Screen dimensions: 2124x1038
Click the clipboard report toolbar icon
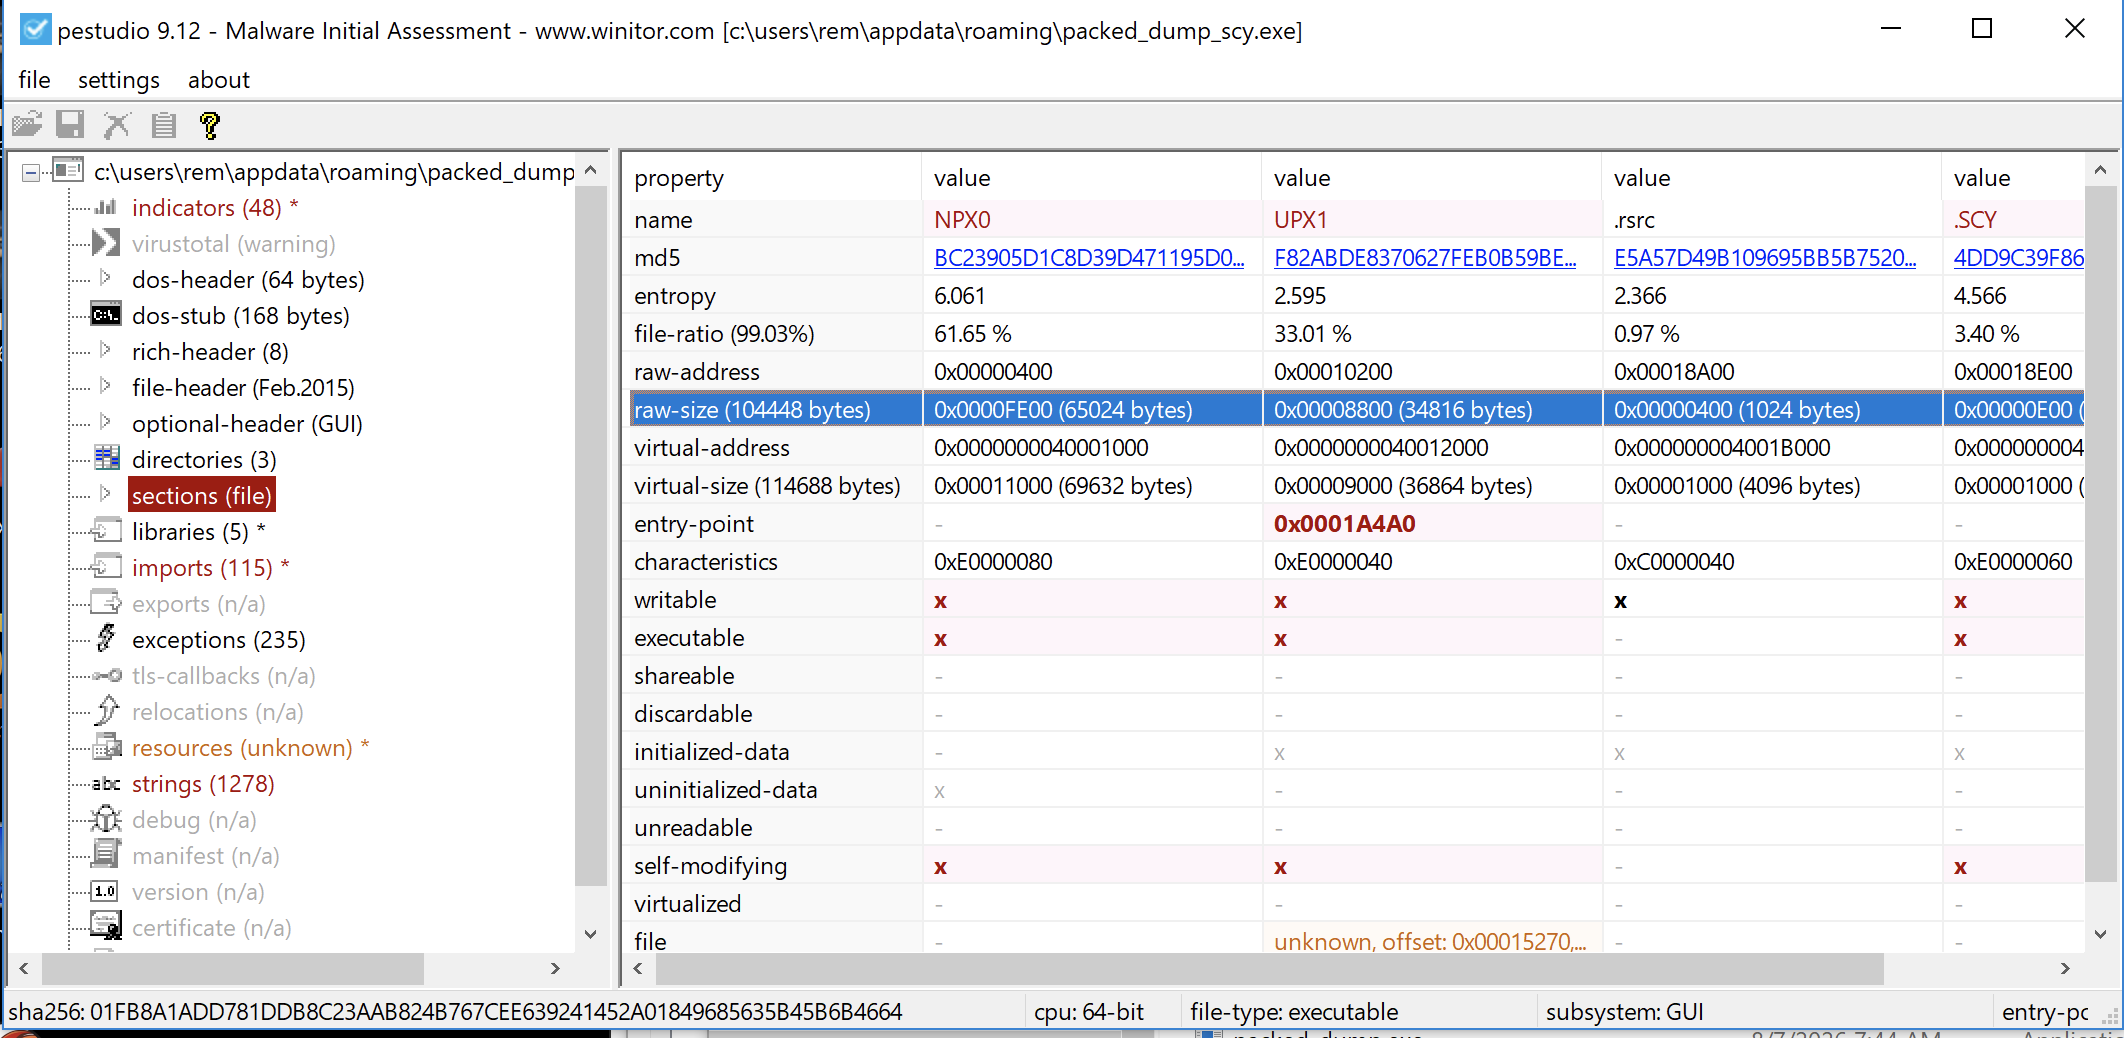(x=164, y=125)
